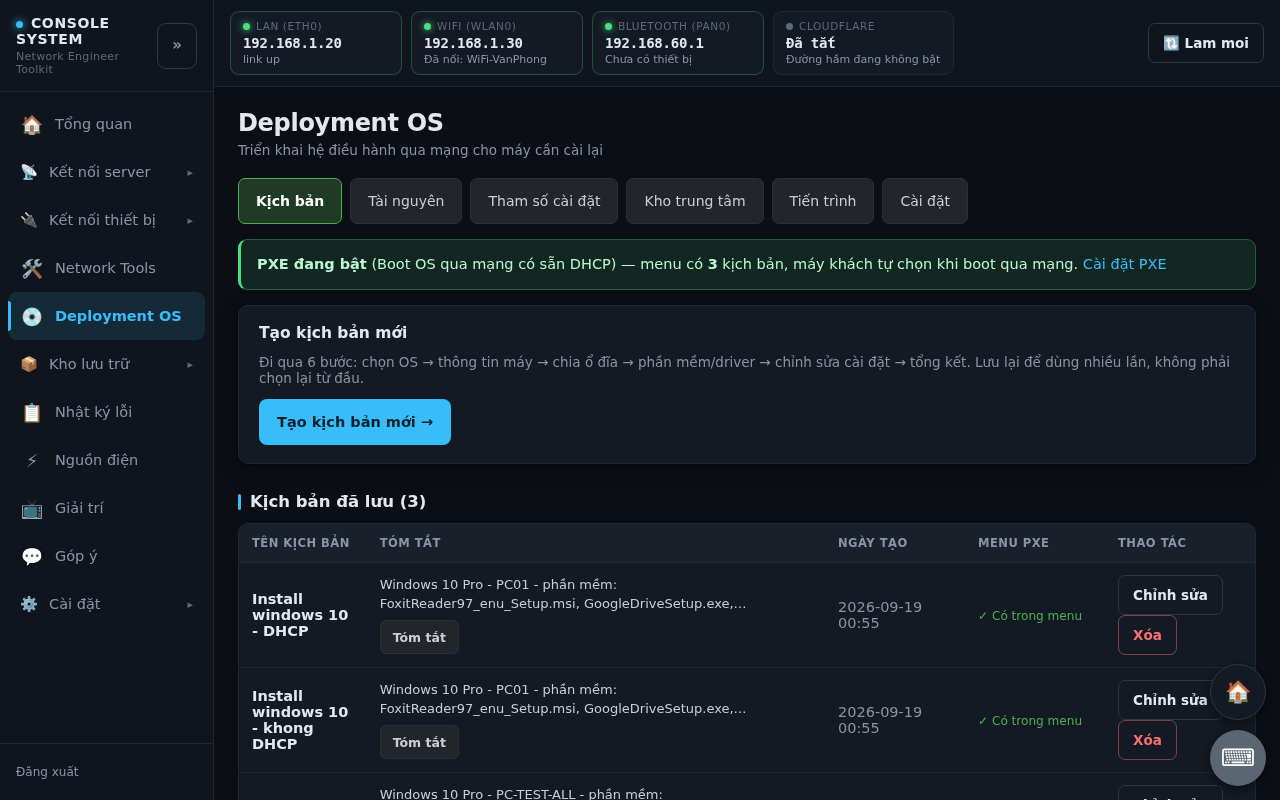Open Giải trí in the sidebar

pyautogui.click(x=107, y=508)
